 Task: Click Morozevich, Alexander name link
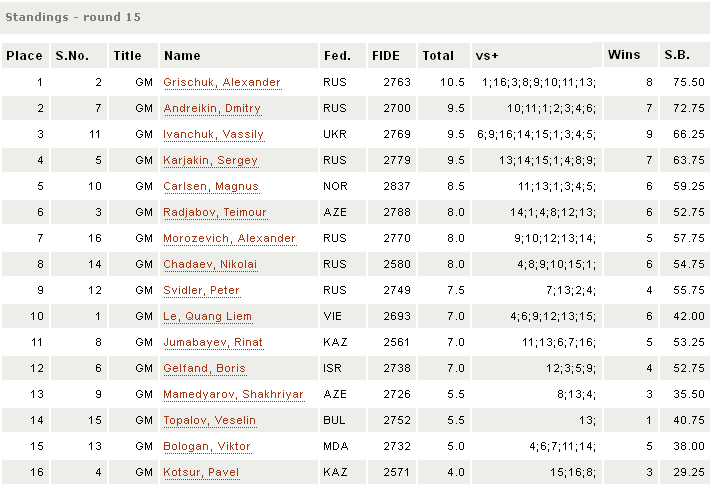229,238
